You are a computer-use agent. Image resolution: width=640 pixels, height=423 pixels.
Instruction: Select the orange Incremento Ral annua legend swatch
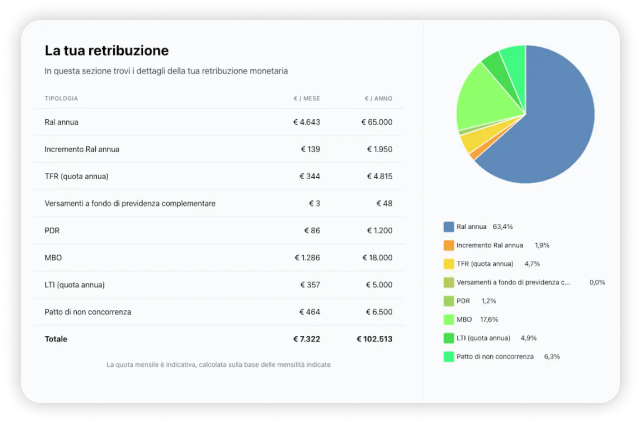point(448,245)
